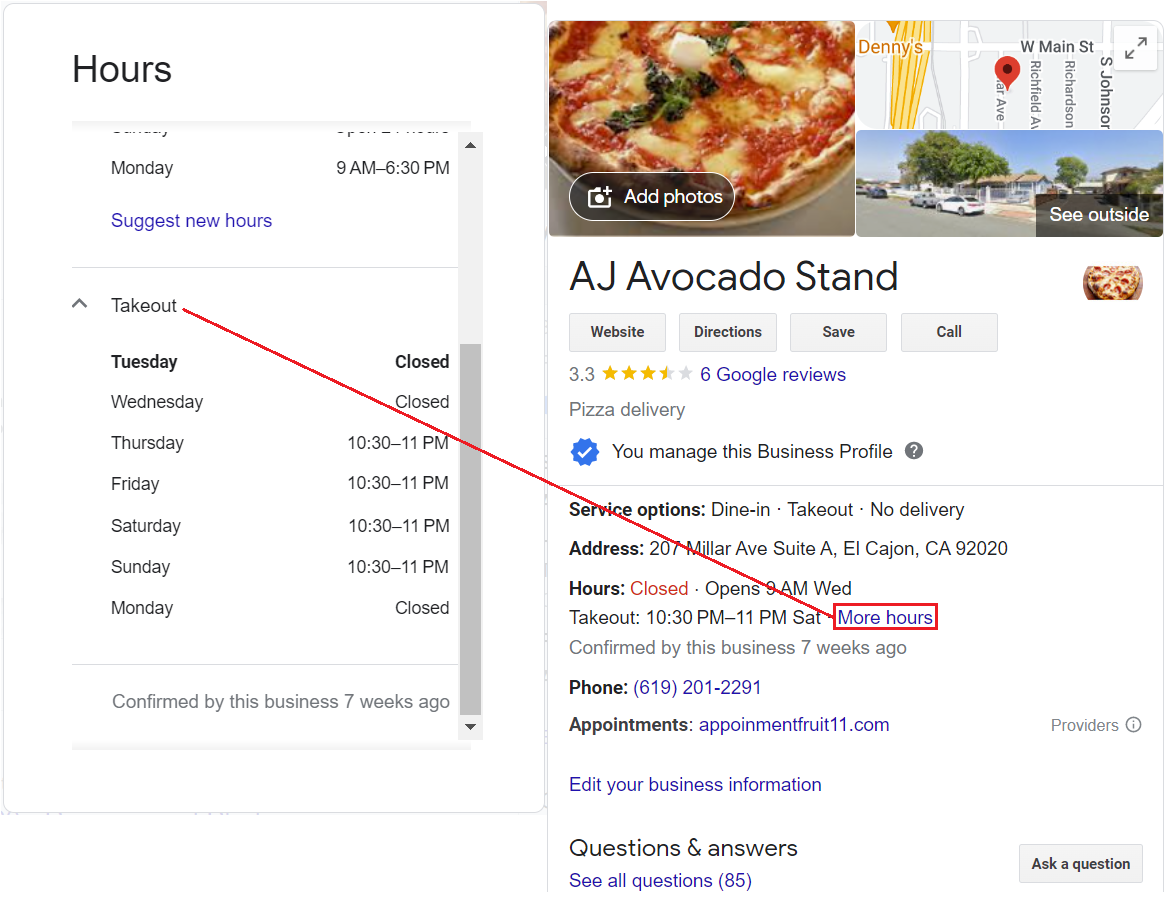Visit appoinmentfruit11.com appointments link
The height and width of the screenshot is (903, 1168).
click(x=793, y=724)
